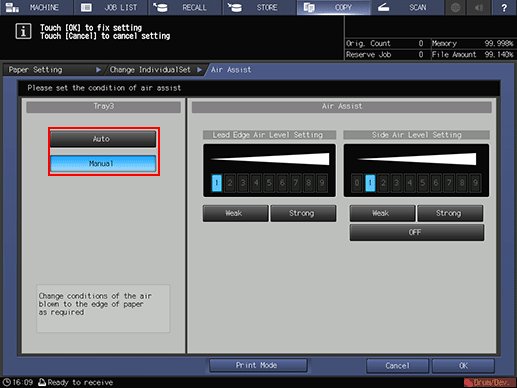Set Side Air Level to 5

[423, 183]
